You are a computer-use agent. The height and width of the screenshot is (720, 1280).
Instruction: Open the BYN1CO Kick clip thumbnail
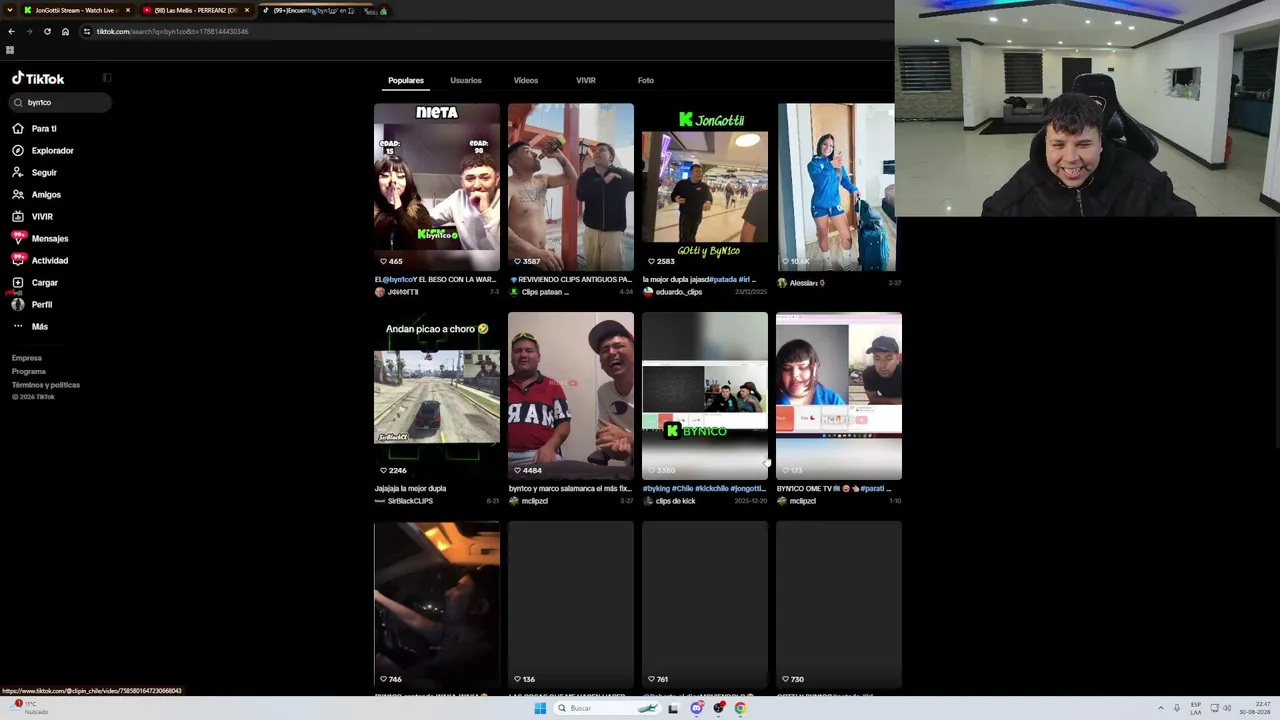(x=705, y=396)
